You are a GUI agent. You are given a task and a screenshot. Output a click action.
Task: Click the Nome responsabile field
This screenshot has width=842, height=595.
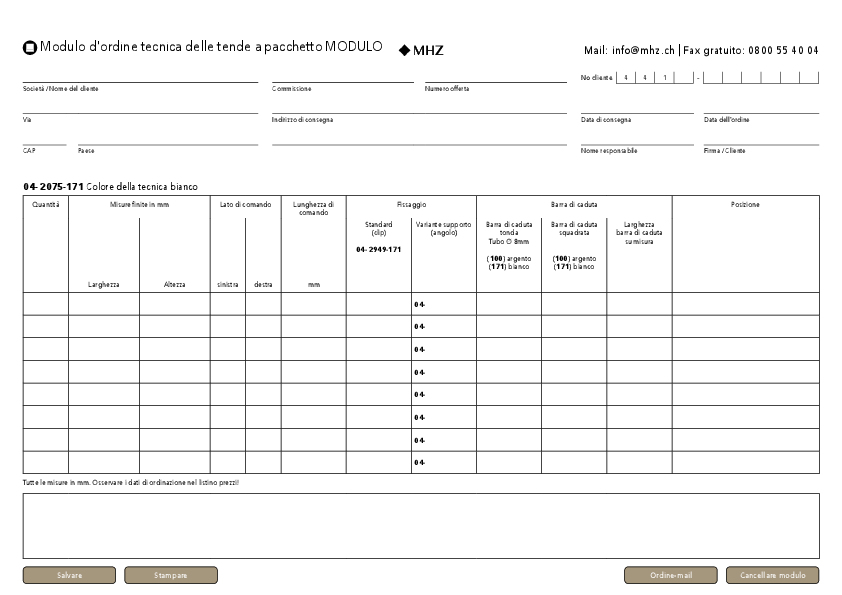pos(637,139)
